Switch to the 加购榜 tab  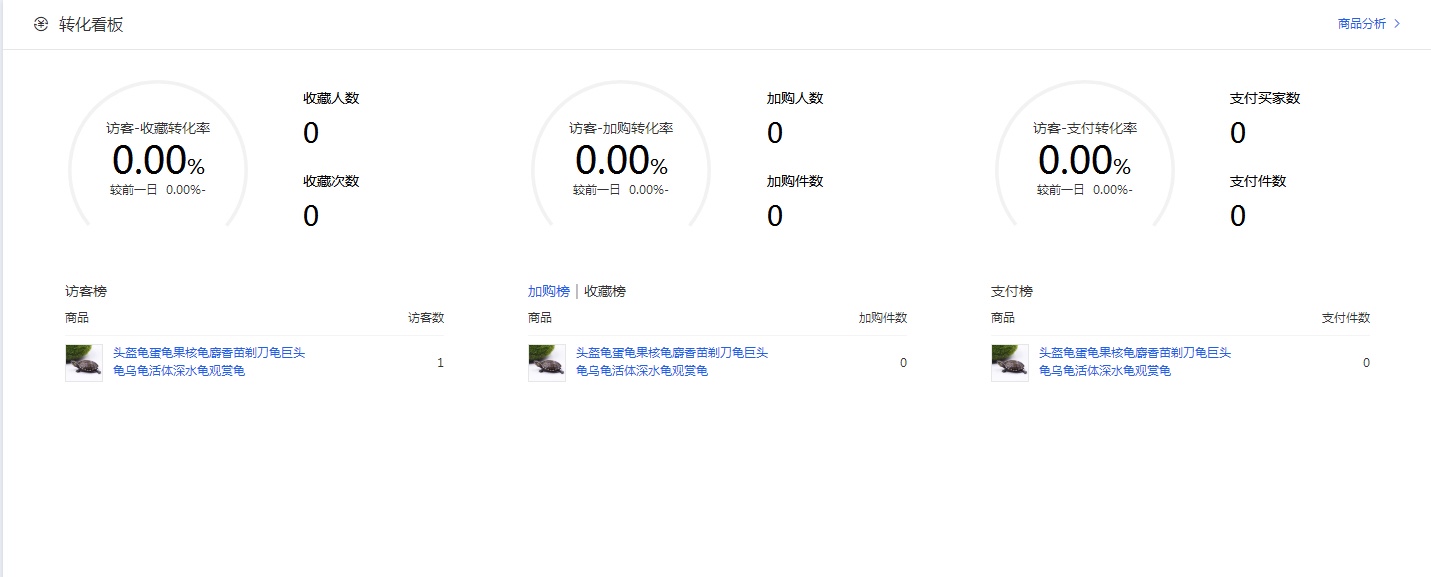tap(548, 291)
